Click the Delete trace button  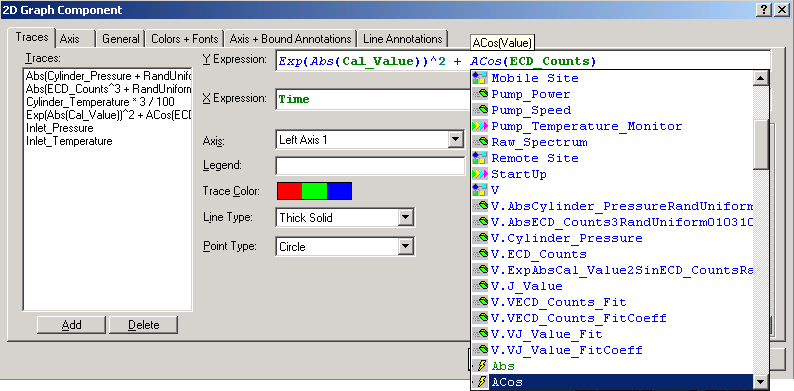(143, 325)
